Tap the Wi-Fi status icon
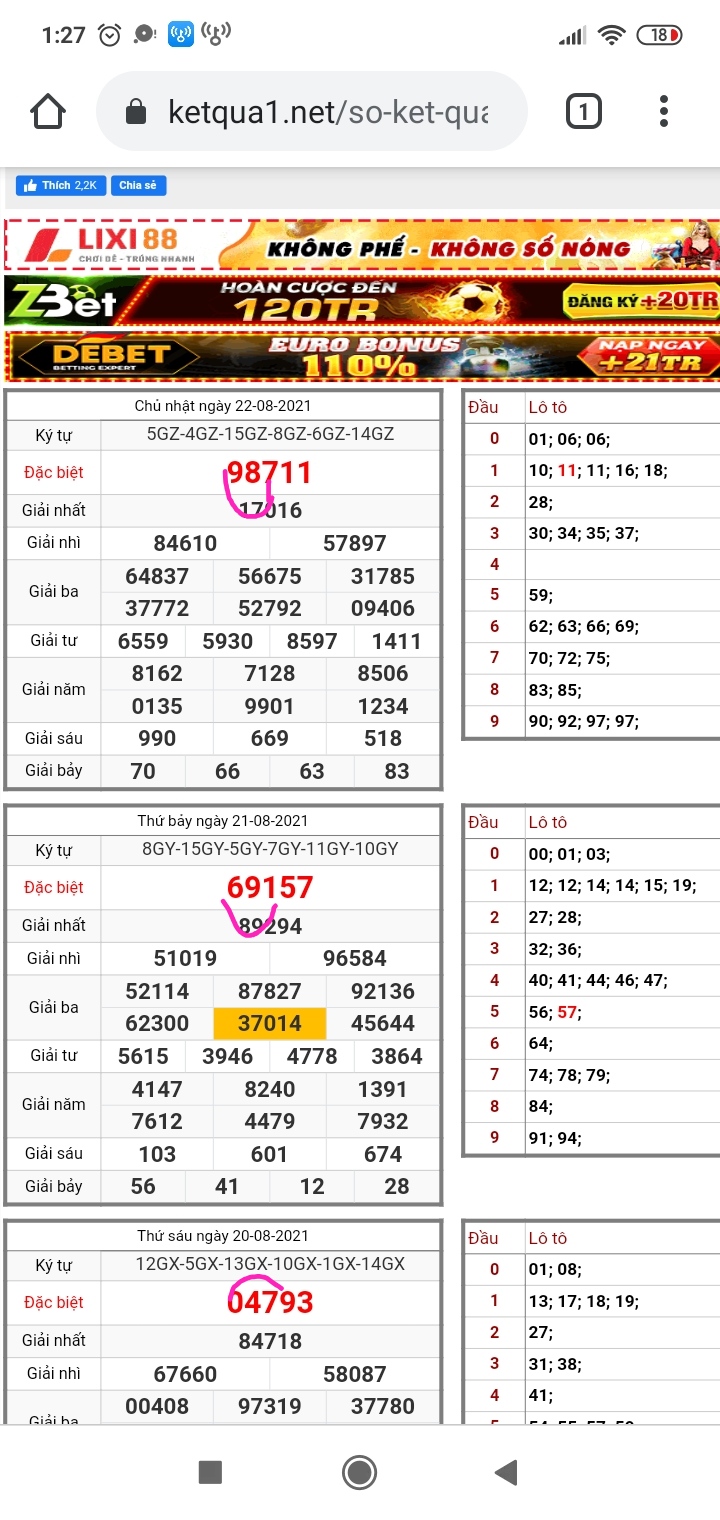 click(x=611, y=35)
